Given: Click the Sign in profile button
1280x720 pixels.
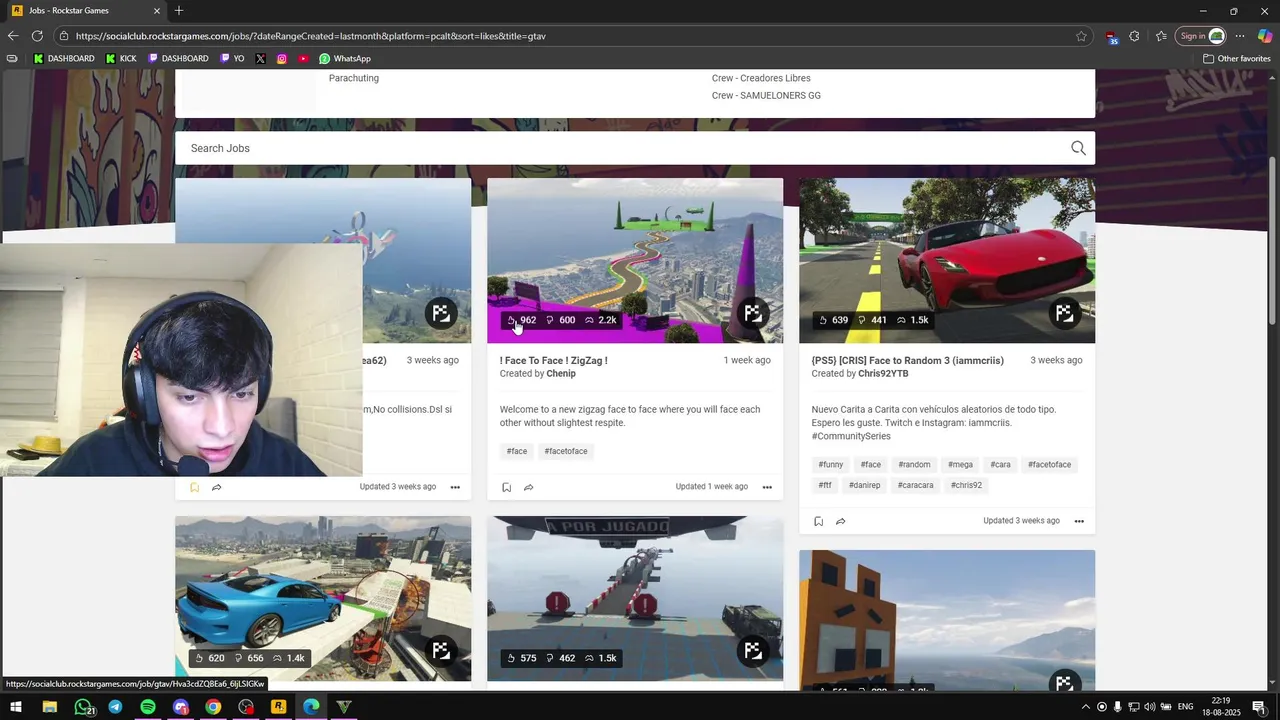Looking at the screenshot, I should tap(1202, 36).
